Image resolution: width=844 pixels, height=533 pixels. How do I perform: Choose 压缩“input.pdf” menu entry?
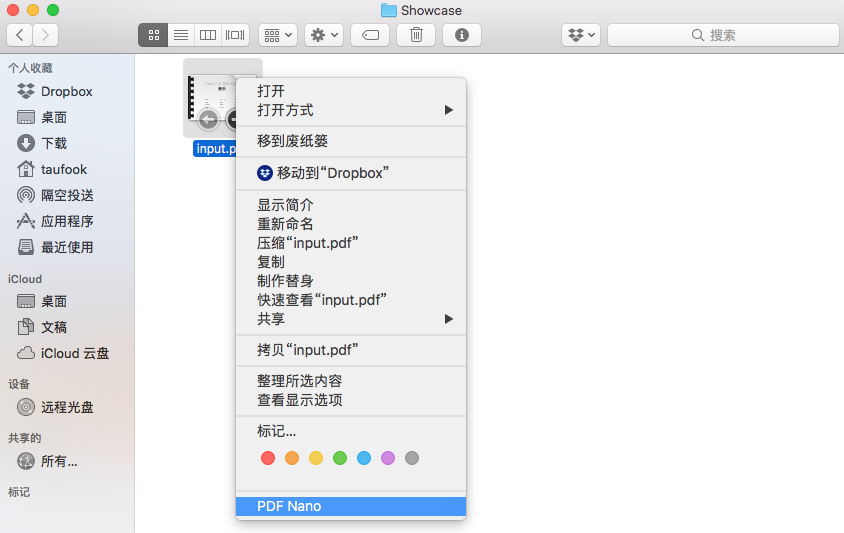pos(351,243)
